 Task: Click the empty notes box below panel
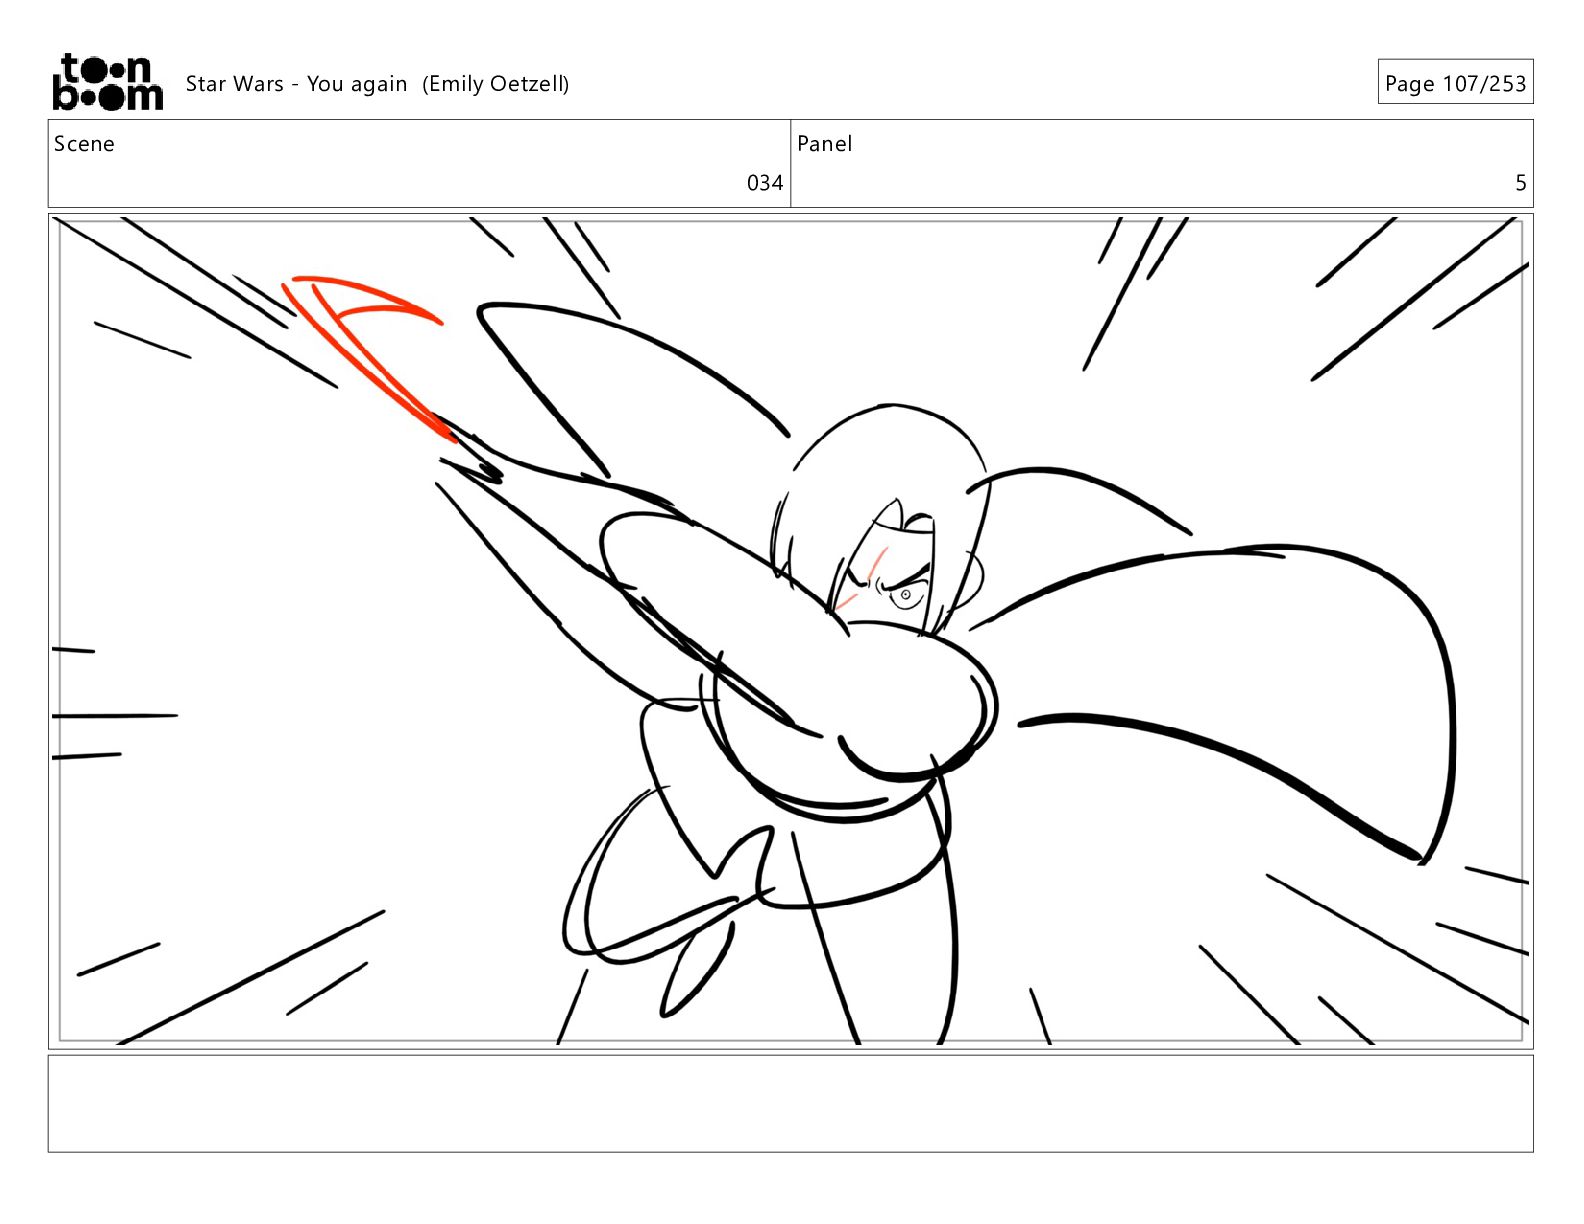point(790,1103)
